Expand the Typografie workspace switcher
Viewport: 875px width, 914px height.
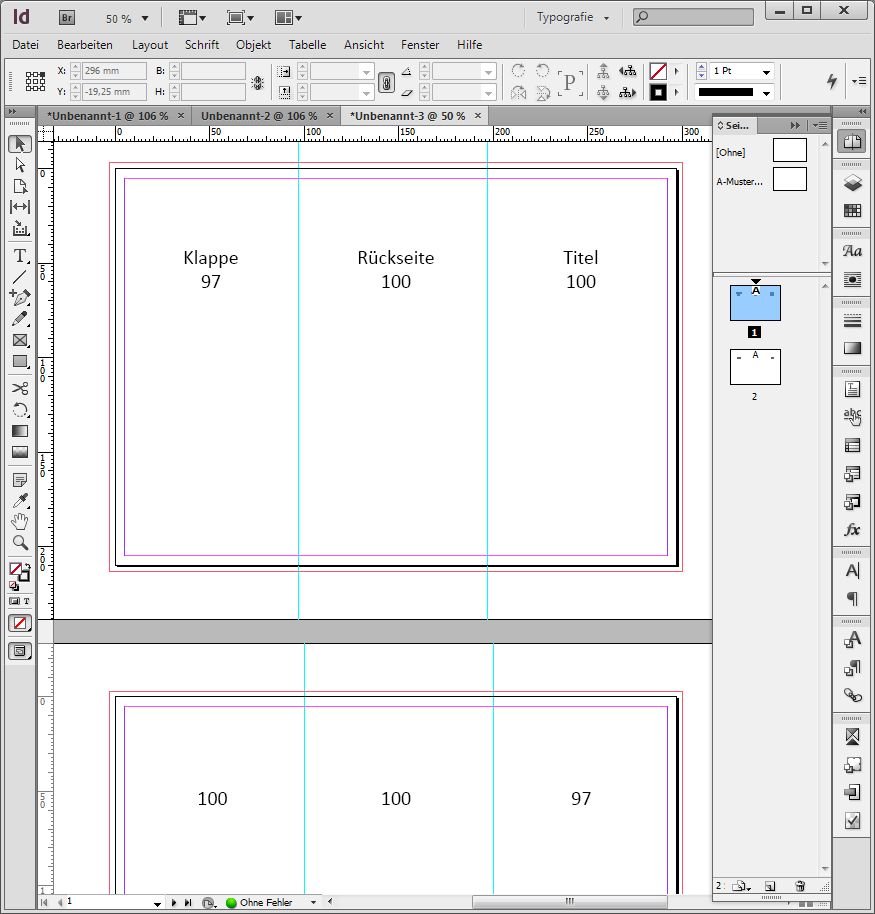pyautogui.click(x=572, y=18)
